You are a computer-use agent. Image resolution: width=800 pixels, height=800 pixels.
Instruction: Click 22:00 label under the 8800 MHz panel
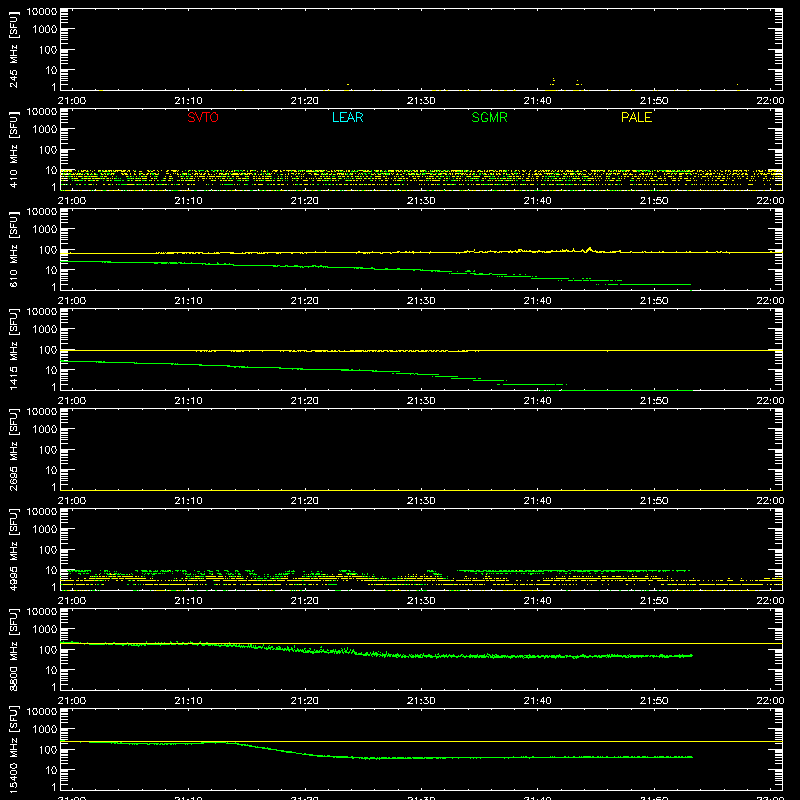[770, 701]
